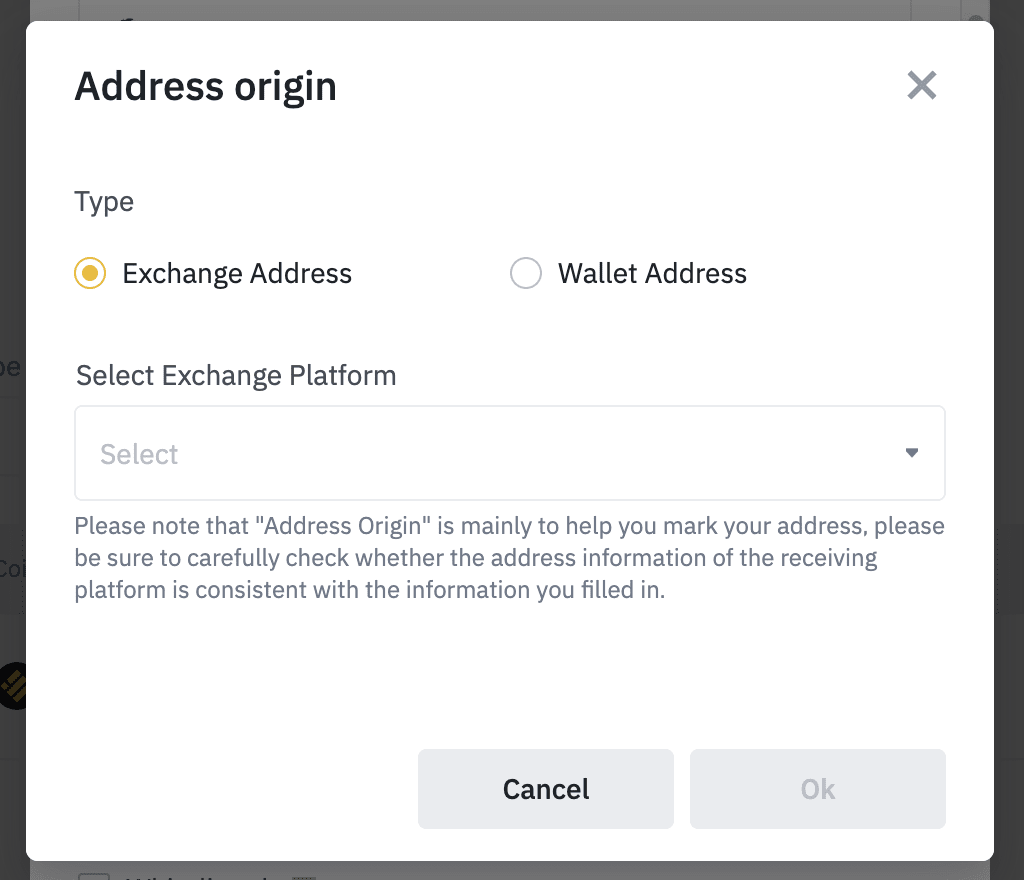Screen dimensions: 1024x880
Task: Open the Select Exchange Platform dropdown
Action: (x=509, y=453)
